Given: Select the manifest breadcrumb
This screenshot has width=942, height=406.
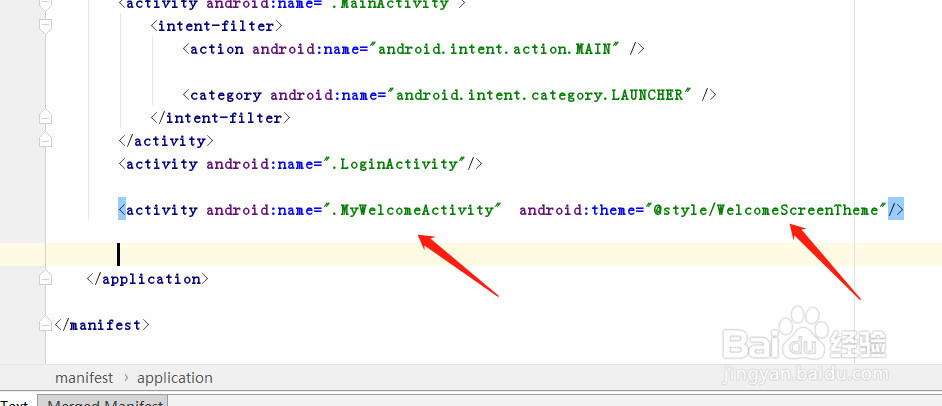Looking at the screenshot, I should coord(84,378).
